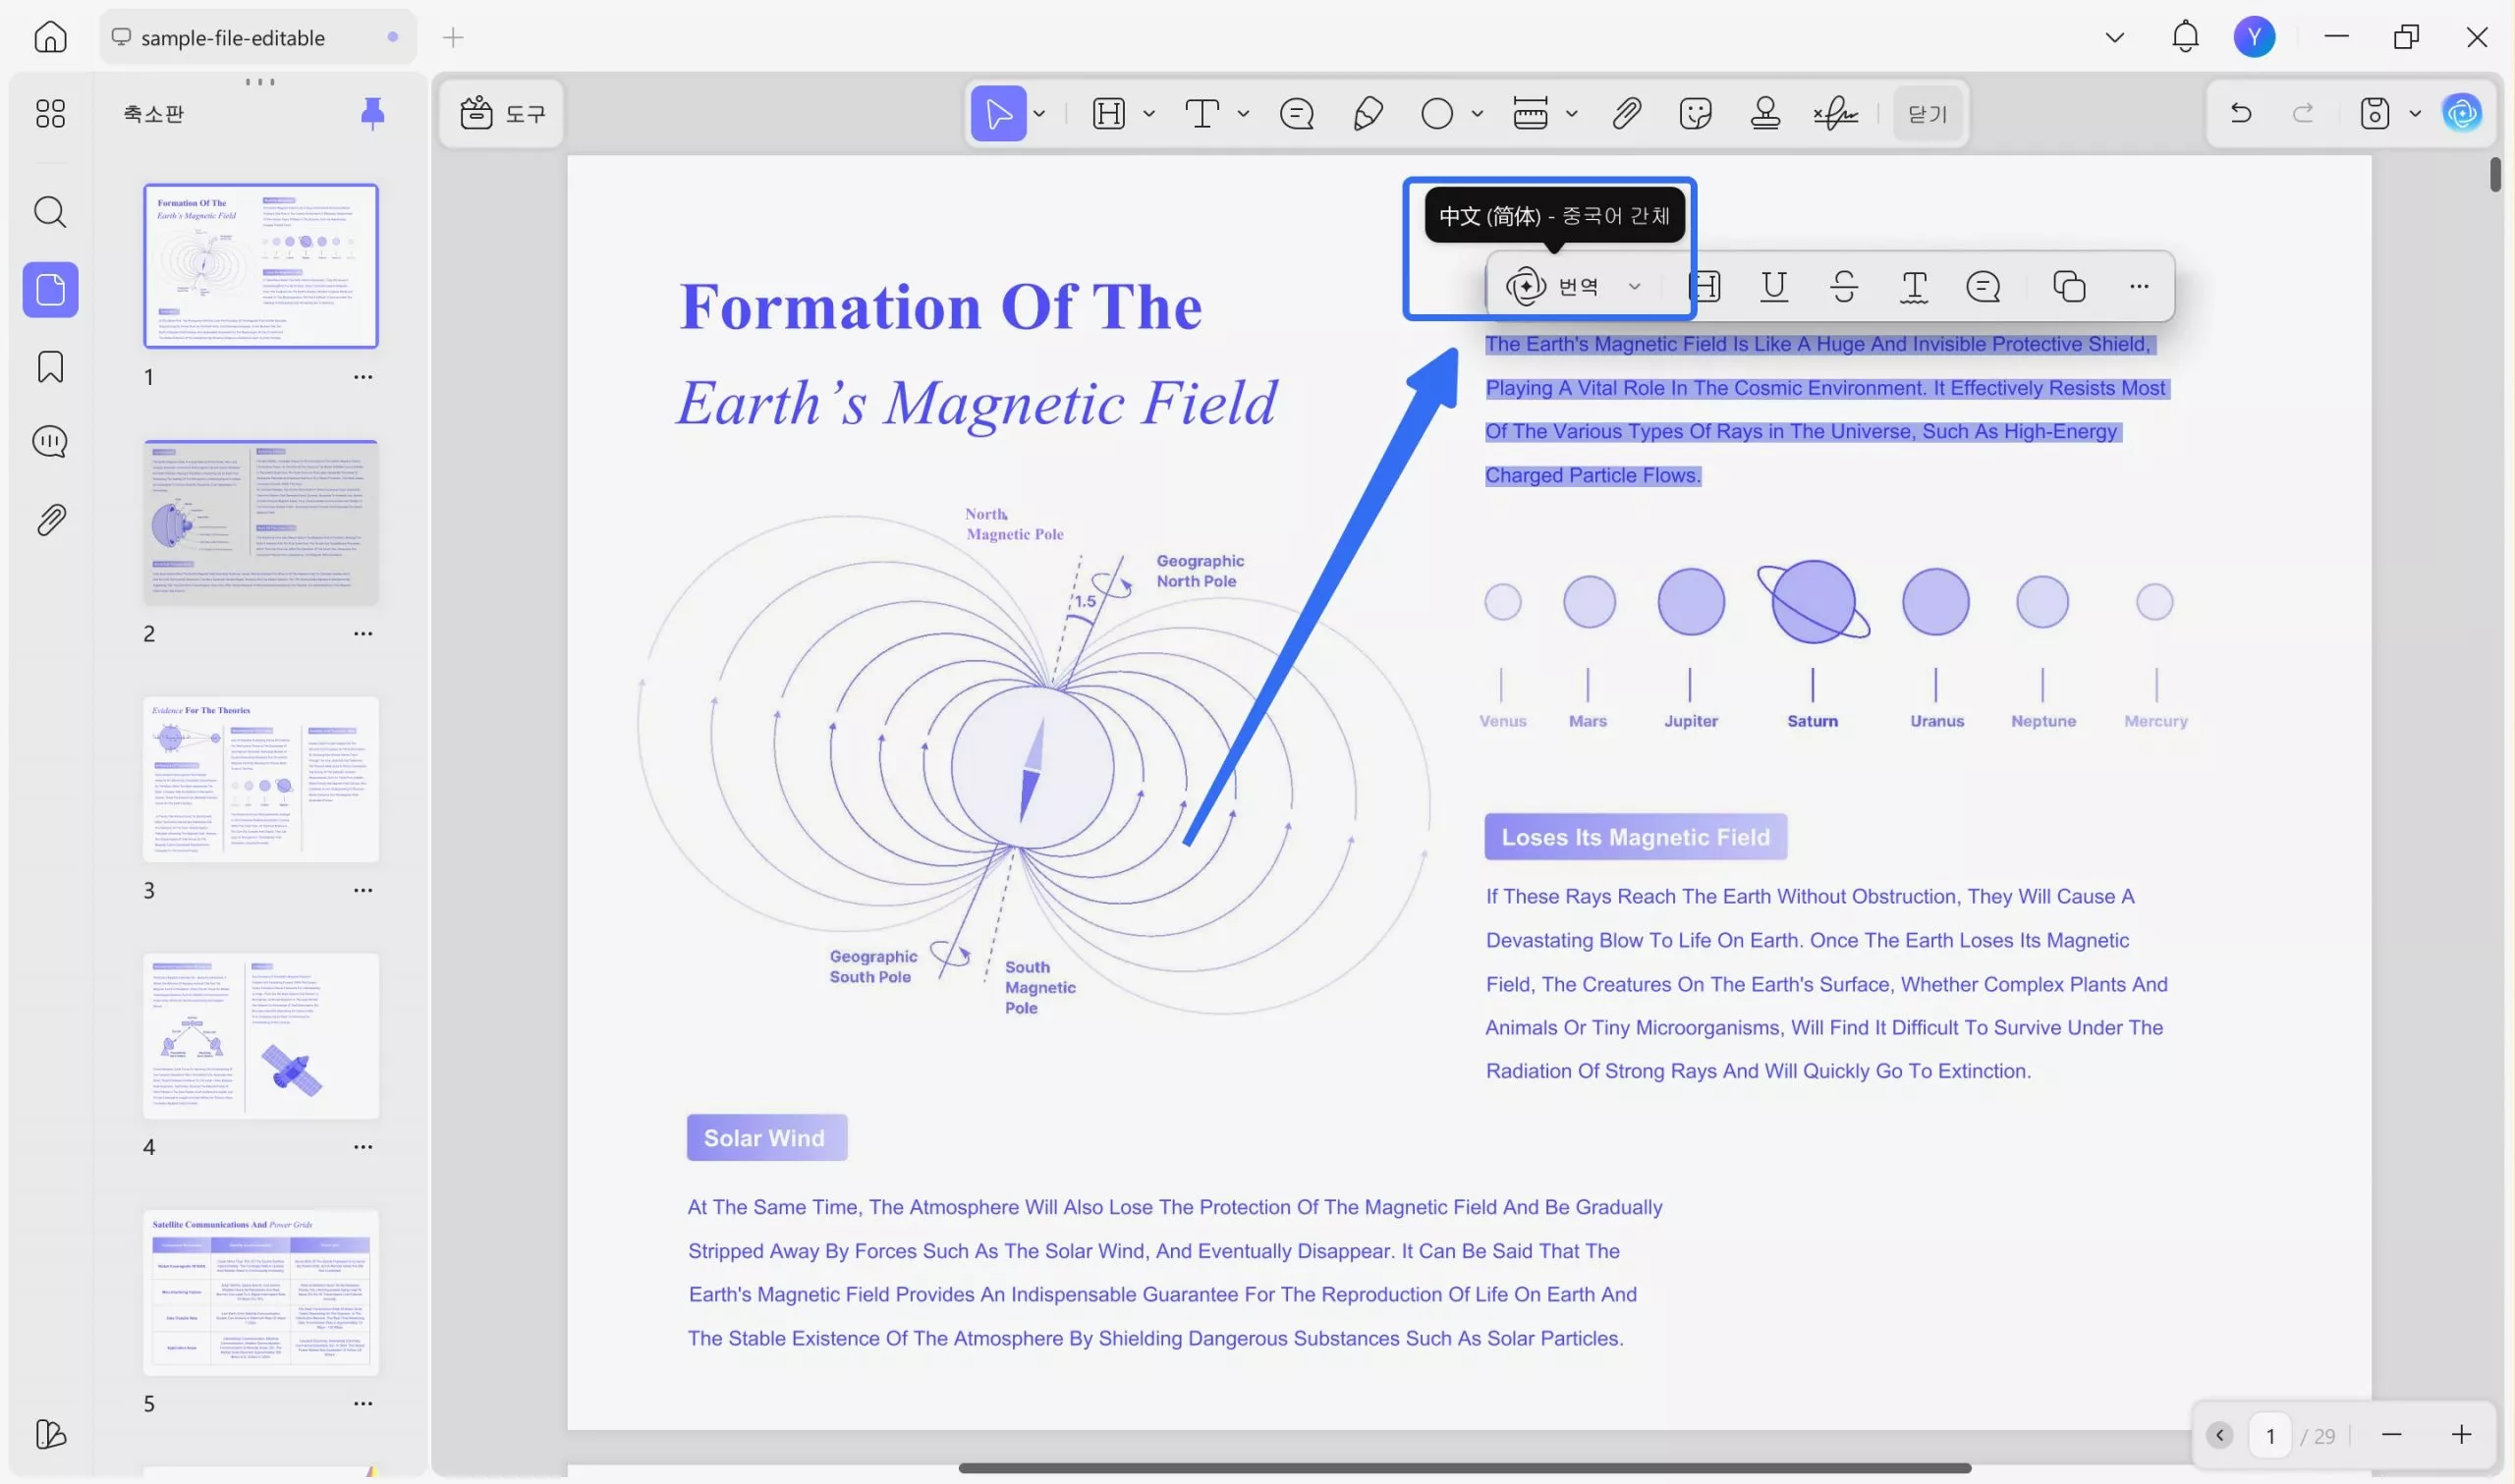Expand the 번역 language dropdown arrow
The width and height of the screenshot is (2515, 1484).
1634,287
